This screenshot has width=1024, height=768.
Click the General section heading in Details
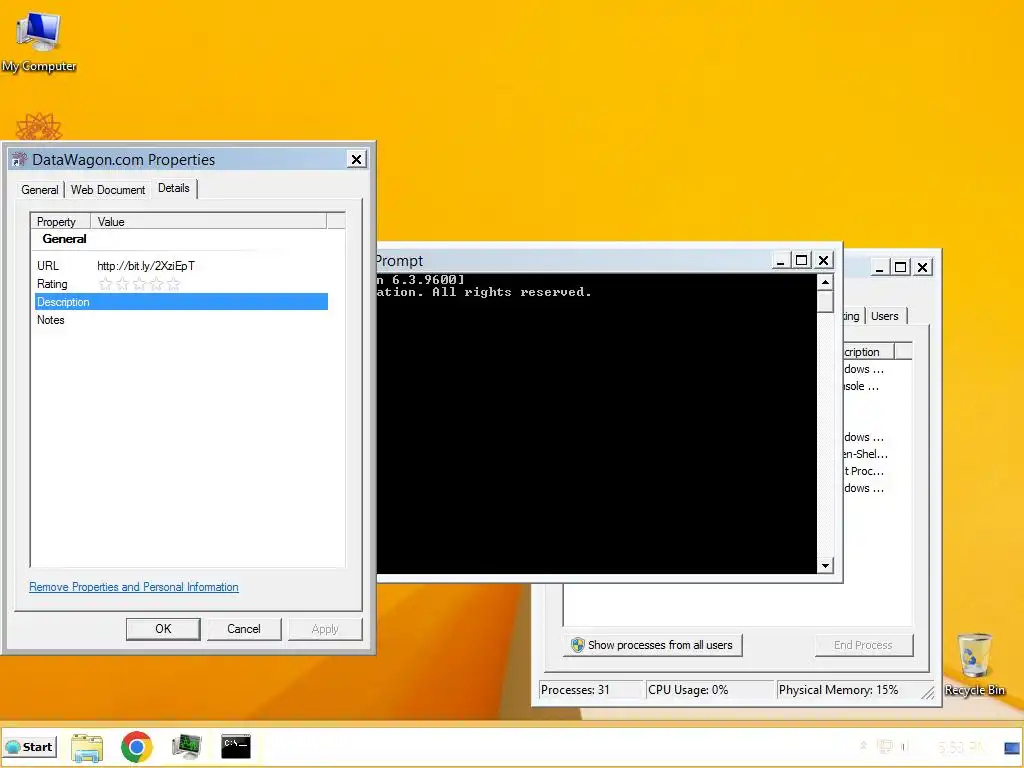(x=64, y=239)
